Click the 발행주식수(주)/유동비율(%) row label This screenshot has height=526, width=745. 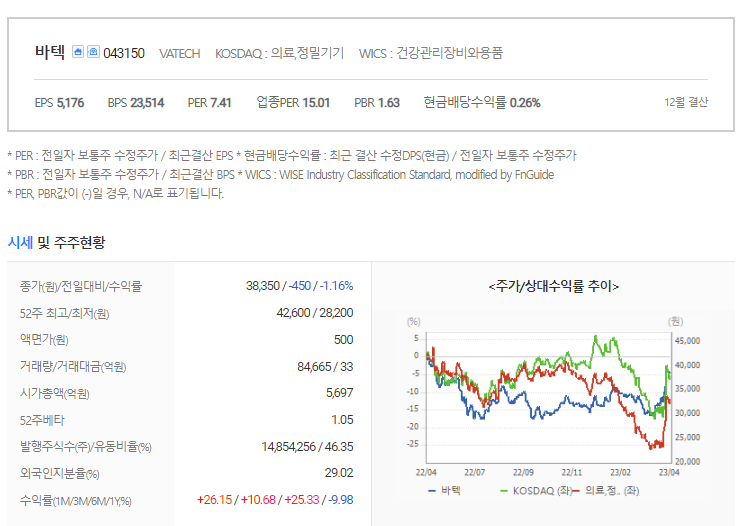pos(86,447)
